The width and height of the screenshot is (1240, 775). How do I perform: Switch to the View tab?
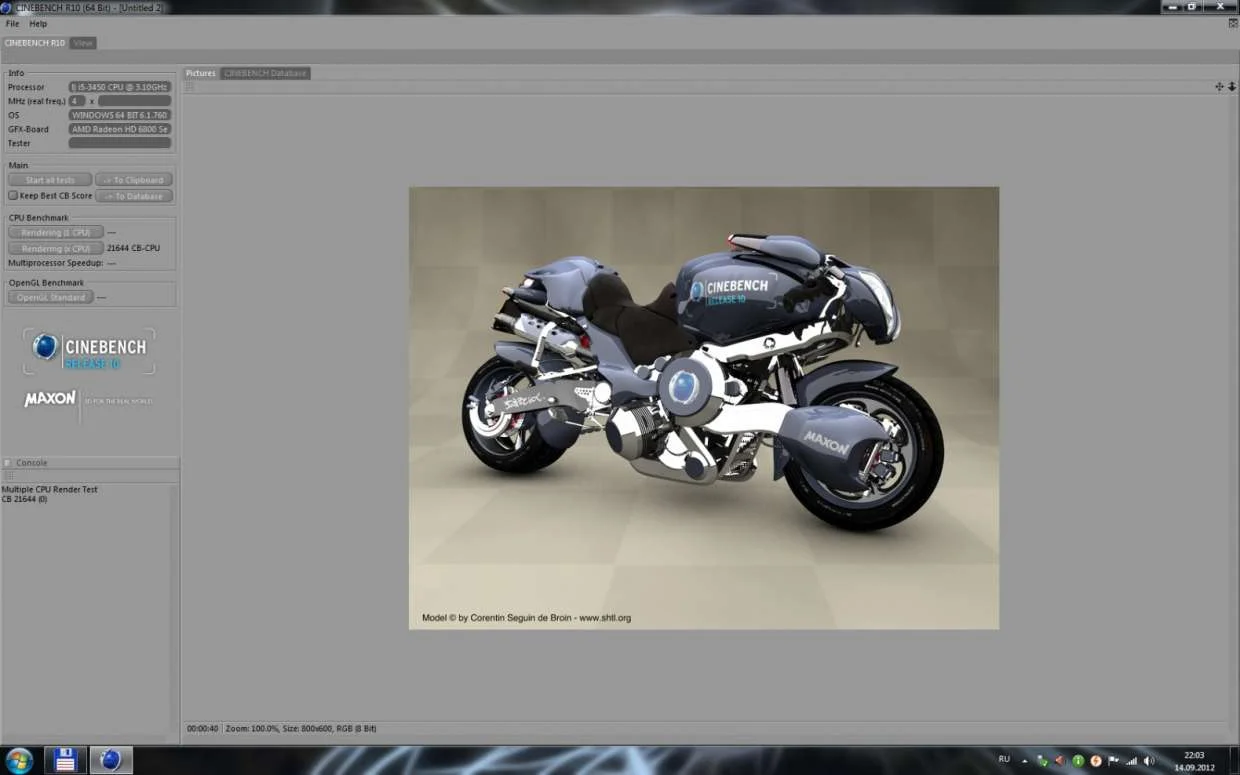[83, 43]
